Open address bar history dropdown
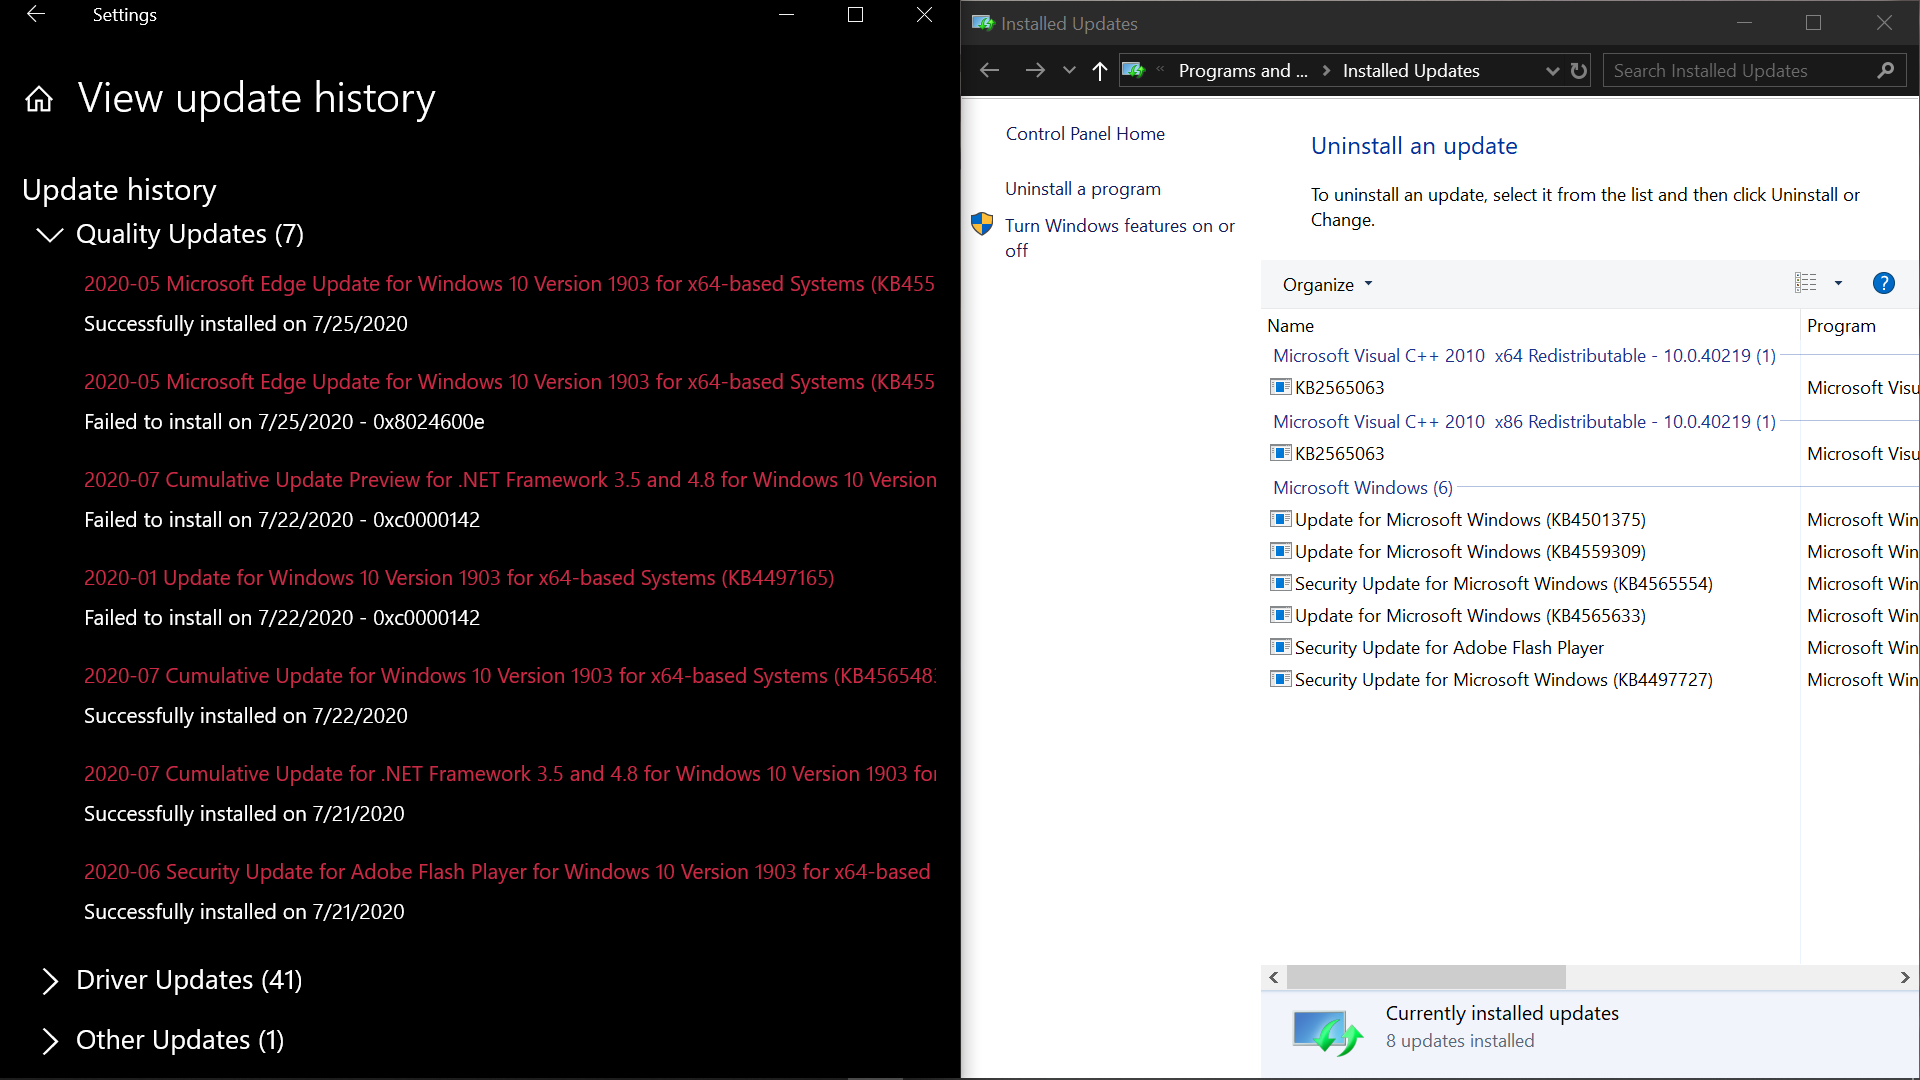This screenshot has width=1920, height=1080. tap(1552, 71)
